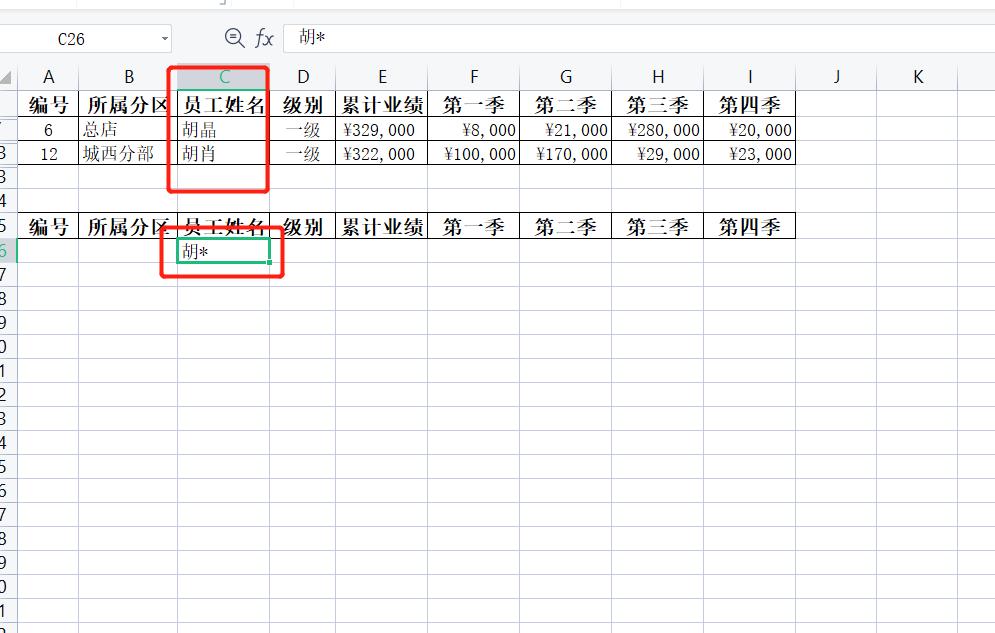Screen dimensions: 995x633
Task: Click the 员工姓名 header in the first table
Action: coord(222,103)
